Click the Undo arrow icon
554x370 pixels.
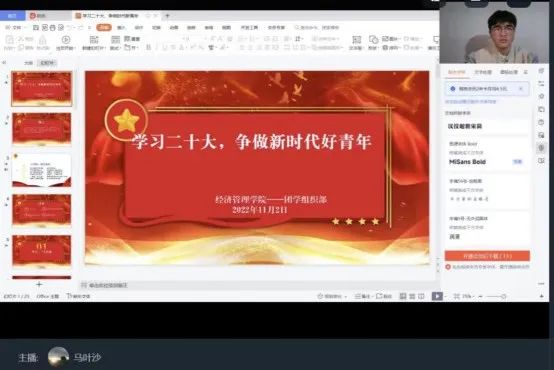[x=70, y=28]
